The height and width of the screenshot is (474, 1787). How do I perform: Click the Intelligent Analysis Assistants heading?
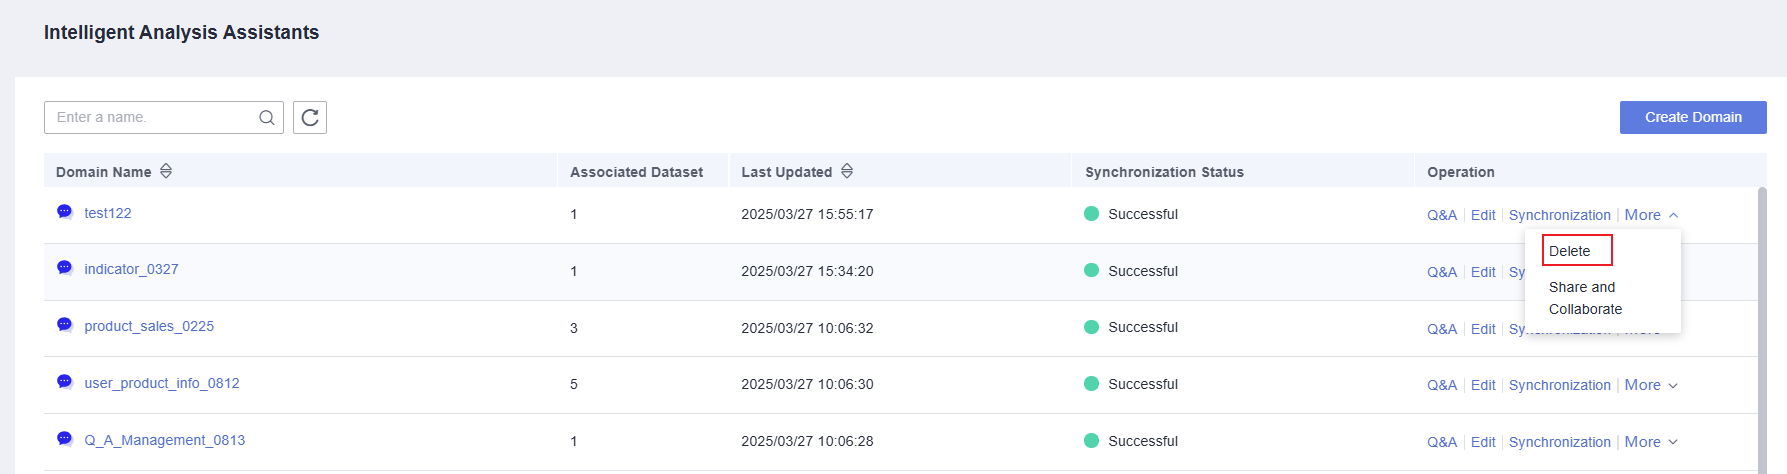point(181,32)
